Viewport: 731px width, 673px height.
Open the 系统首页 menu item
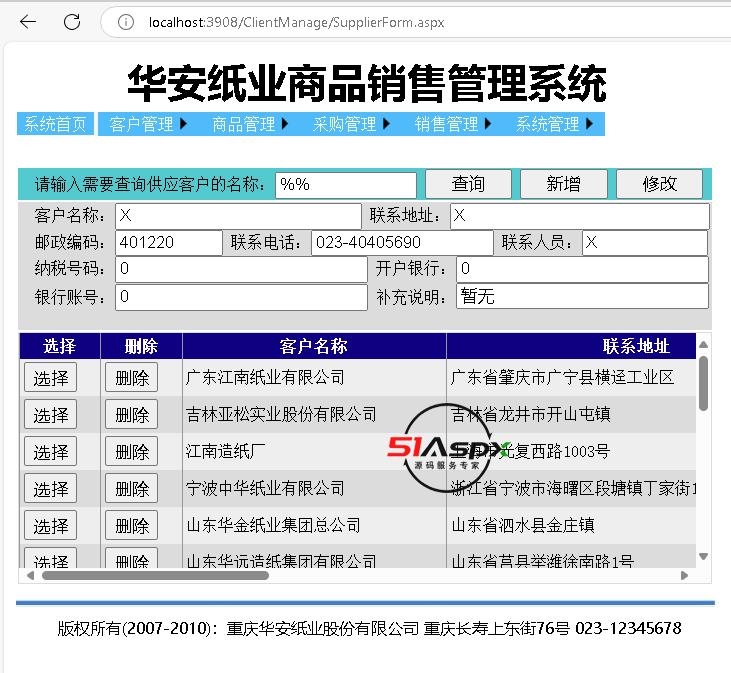55,124
